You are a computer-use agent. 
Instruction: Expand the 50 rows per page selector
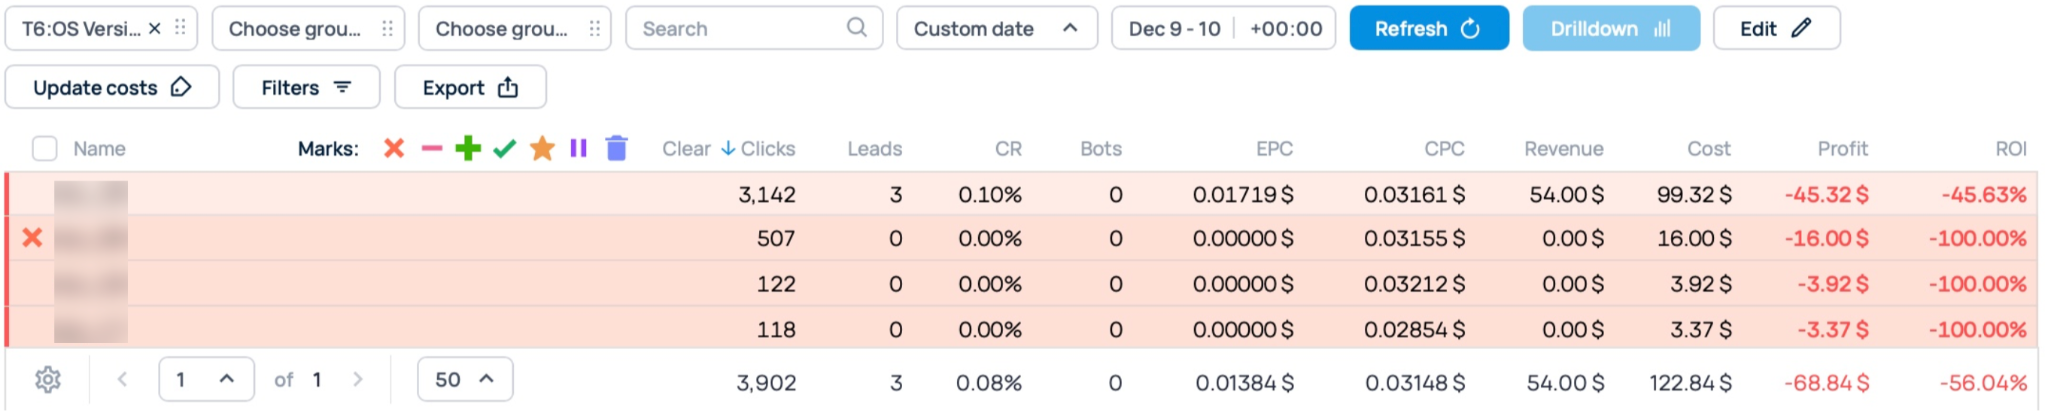tap(465, 380)
